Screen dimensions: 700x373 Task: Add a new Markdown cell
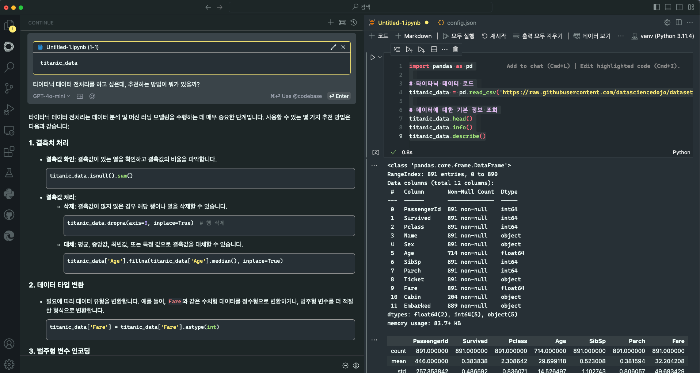(x=413, y=36)
